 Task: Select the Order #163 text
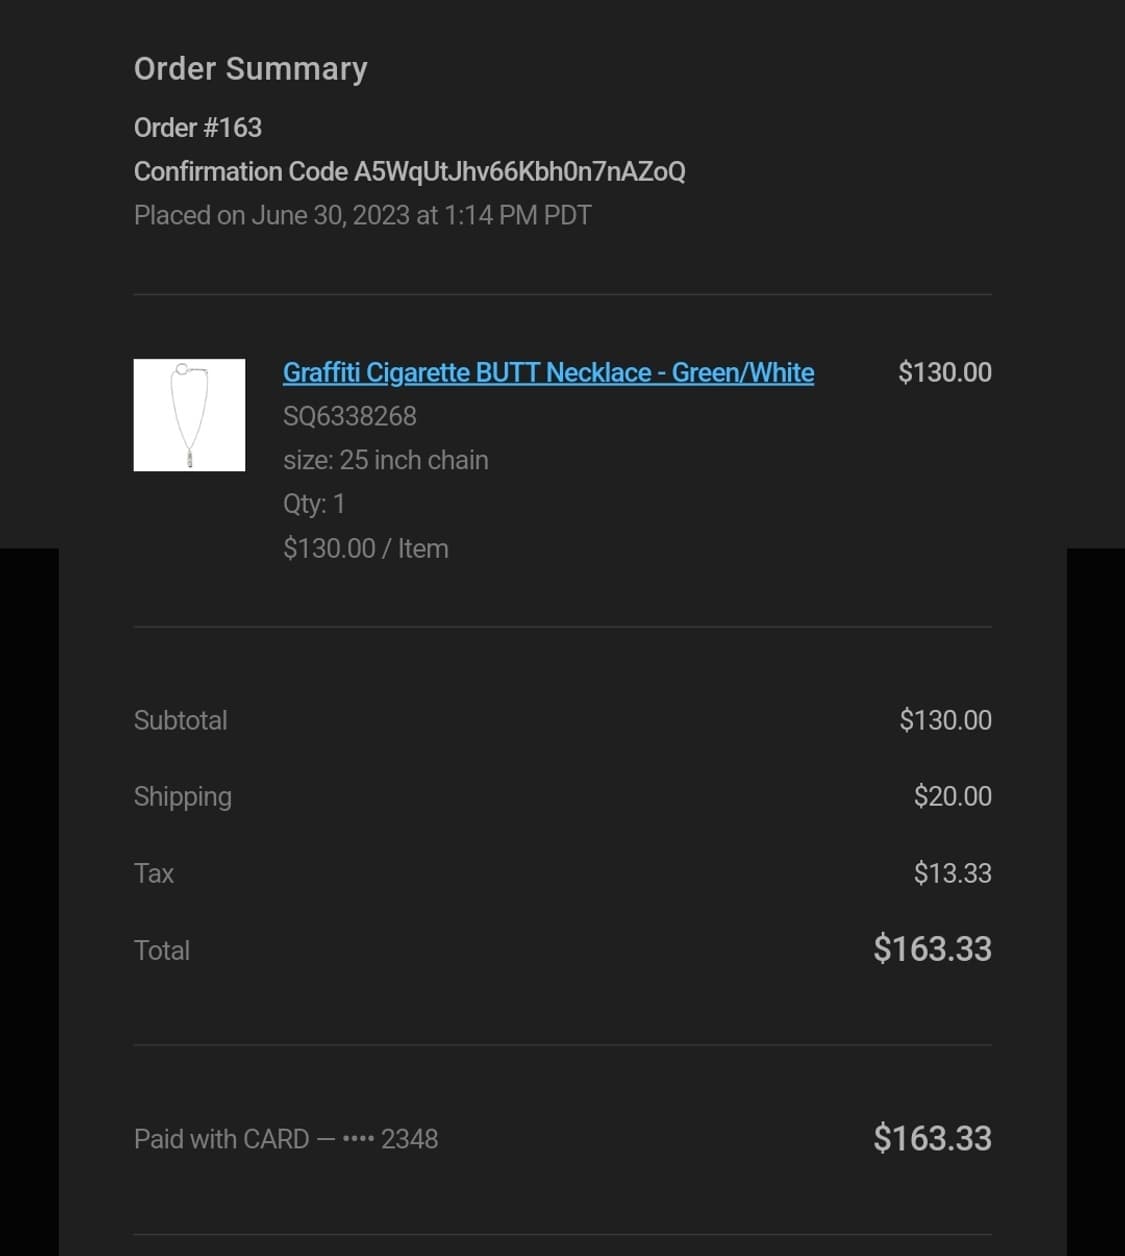pos(198,128)
